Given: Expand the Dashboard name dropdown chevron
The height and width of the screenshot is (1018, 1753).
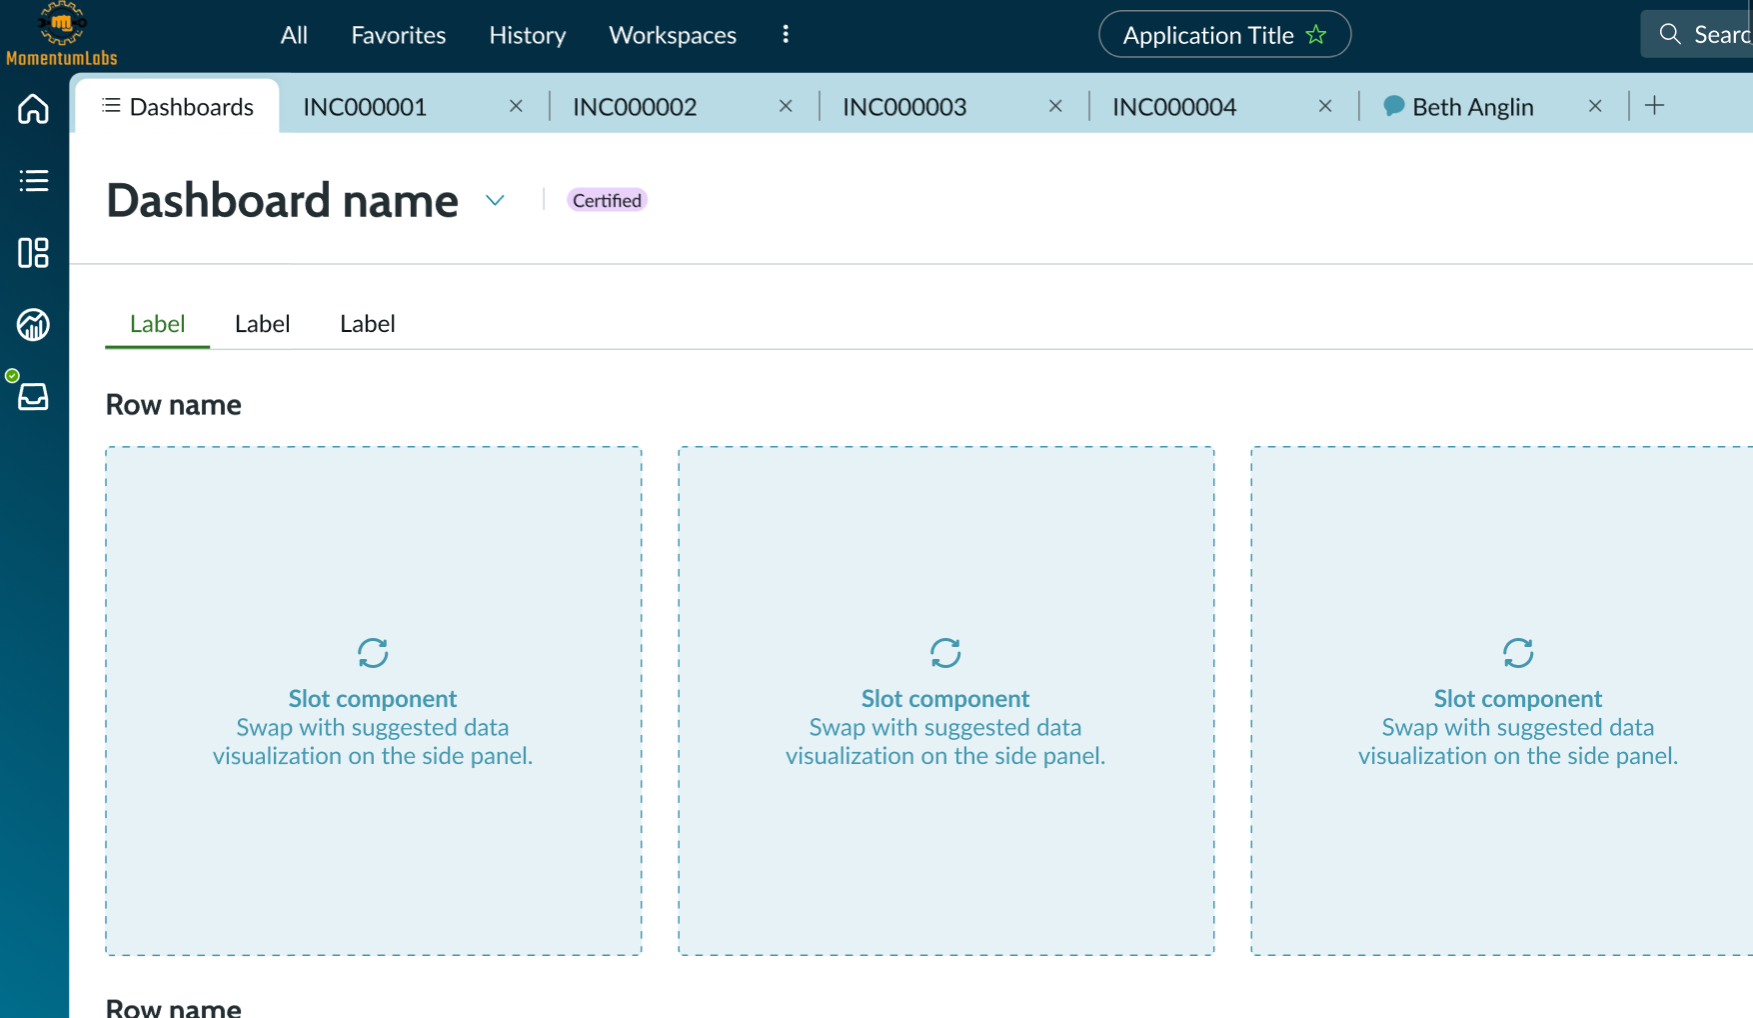Looking at the screenshot, I should pos(495,201).
